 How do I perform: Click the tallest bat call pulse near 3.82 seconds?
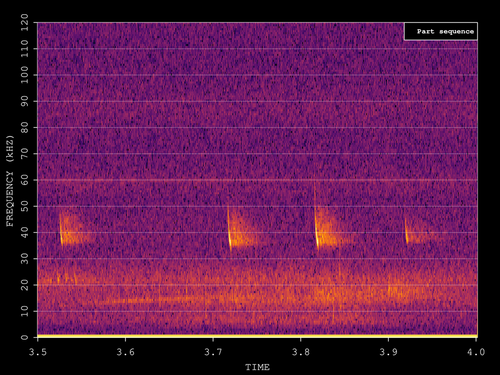point(316,217)
